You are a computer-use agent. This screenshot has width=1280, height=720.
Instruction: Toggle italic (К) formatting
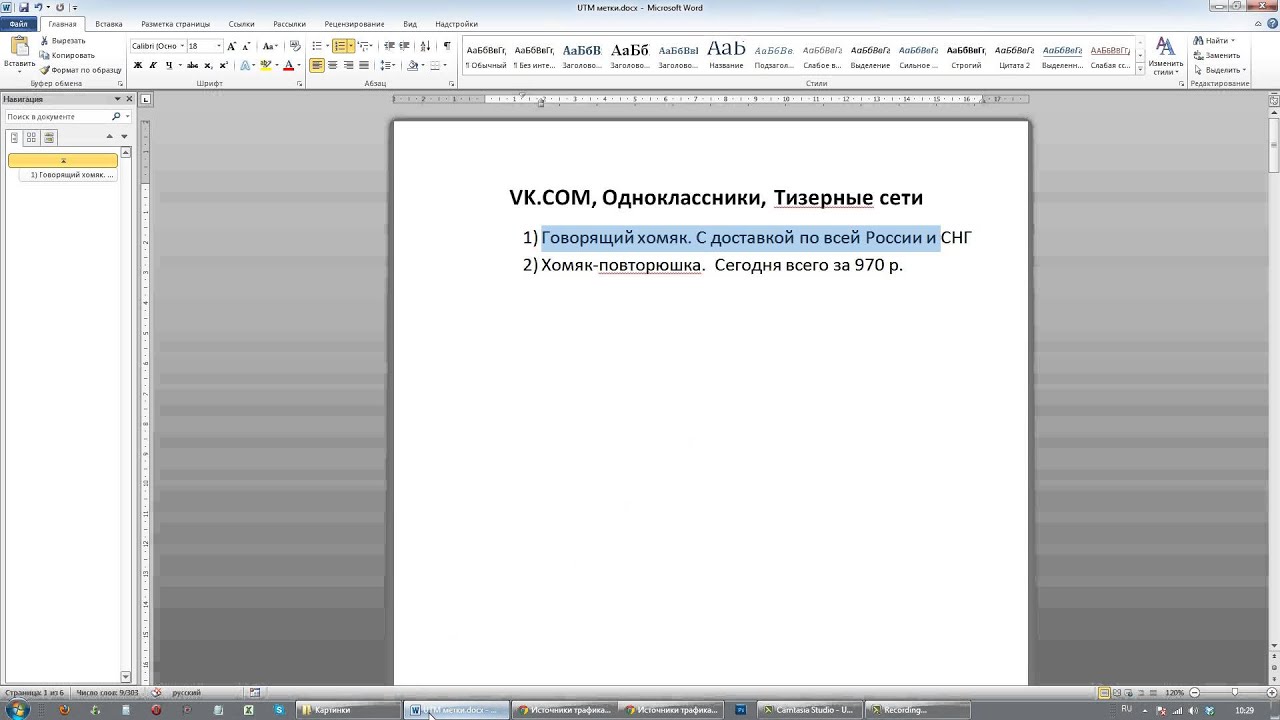[153, 65]
